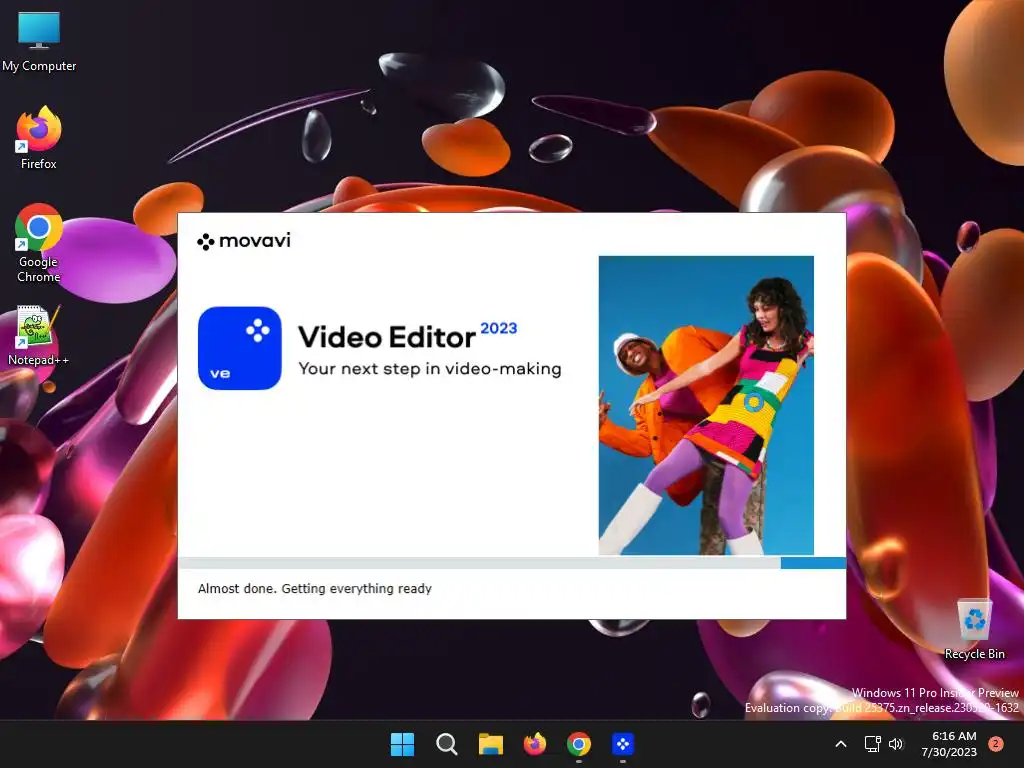Expand the hidden system tray icons
Image resolution: width=1024 pixels, height=768 pixels.
[841, 744]
